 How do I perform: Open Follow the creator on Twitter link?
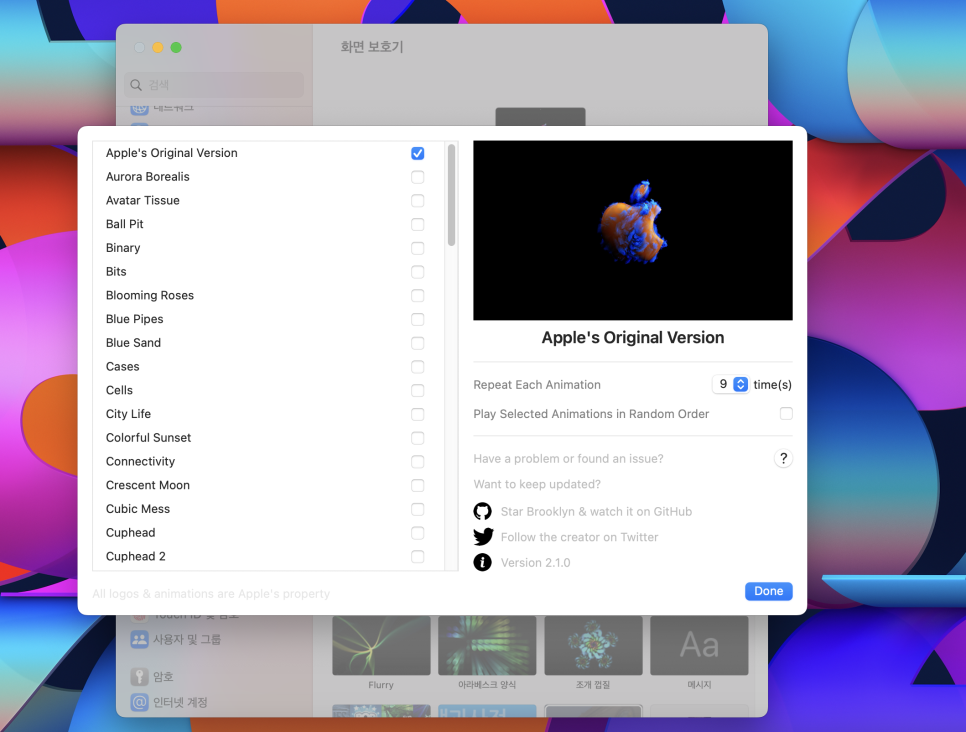point(579,537)
